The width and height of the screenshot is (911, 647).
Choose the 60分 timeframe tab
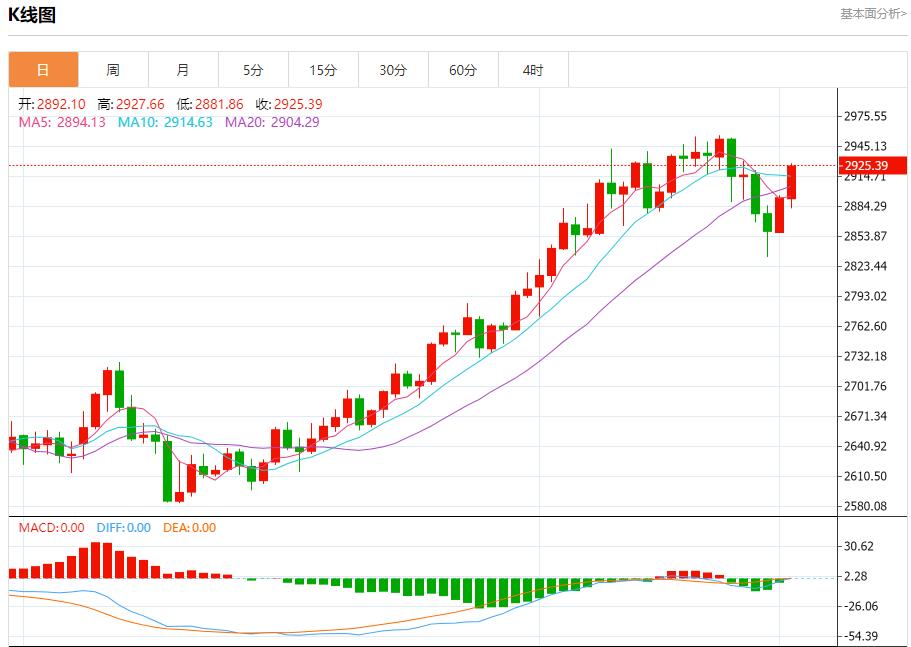463,70
